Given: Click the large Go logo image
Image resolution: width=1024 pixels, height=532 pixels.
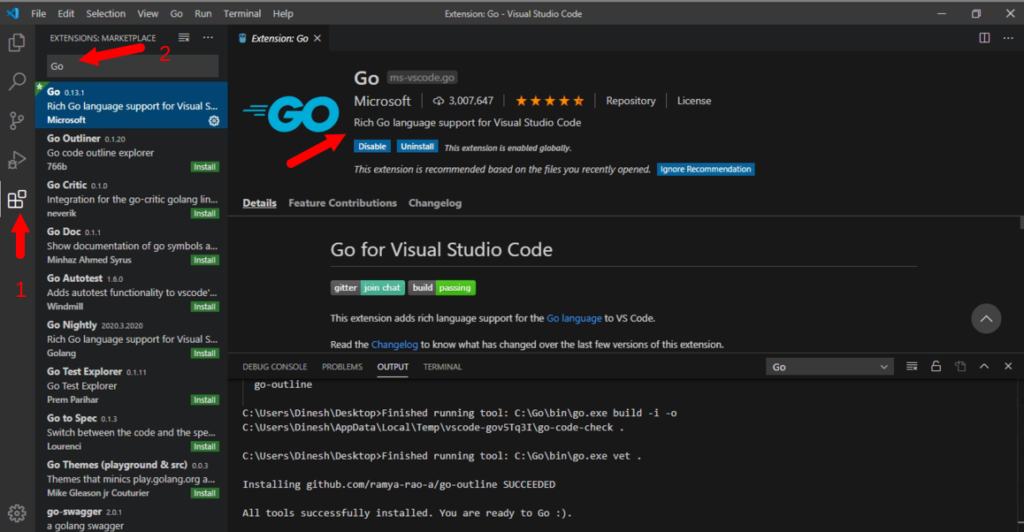Looking at the screenshot, I should [291, 114].
